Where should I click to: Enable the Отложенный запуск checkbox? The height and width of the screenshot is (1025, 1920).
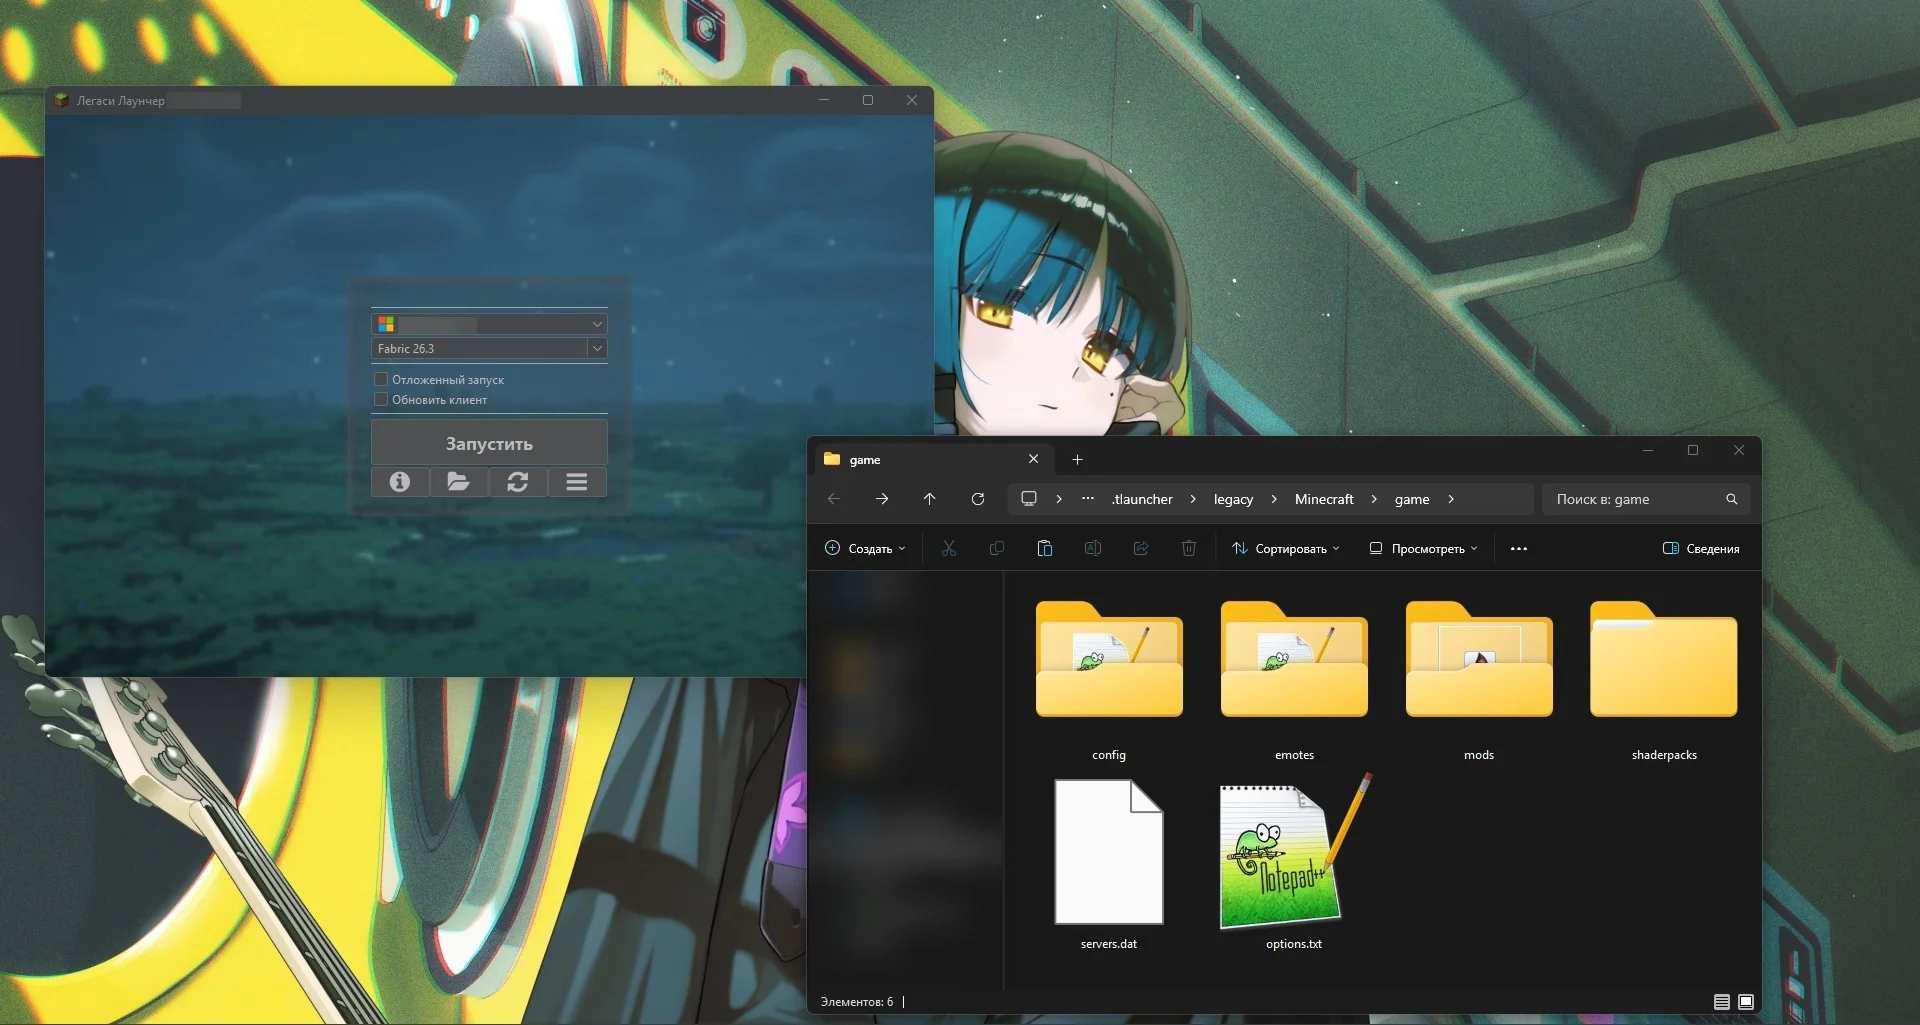click(x=381, y=379)
